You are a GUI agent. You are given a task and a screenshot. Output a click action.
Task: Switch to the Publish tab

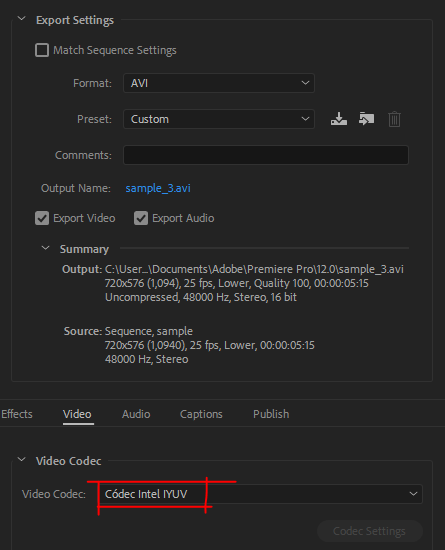271,414
